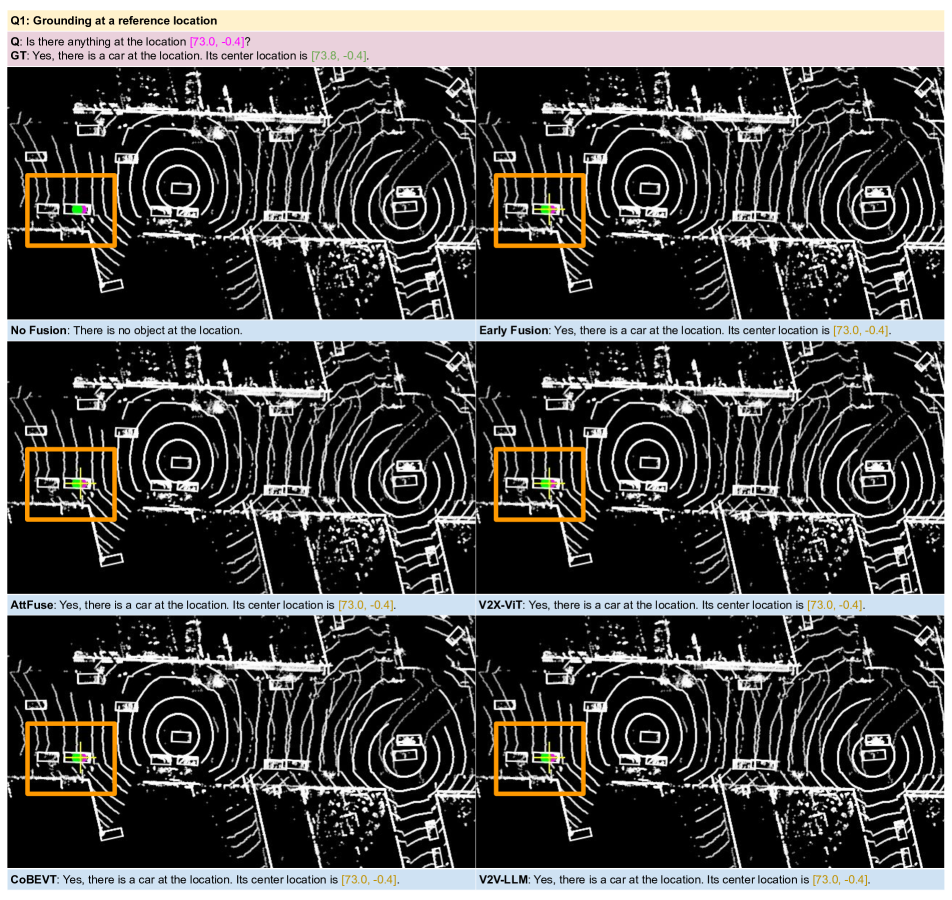Click the "AttFuse" label
Screen dimensions: 952x900
point(32,605)
